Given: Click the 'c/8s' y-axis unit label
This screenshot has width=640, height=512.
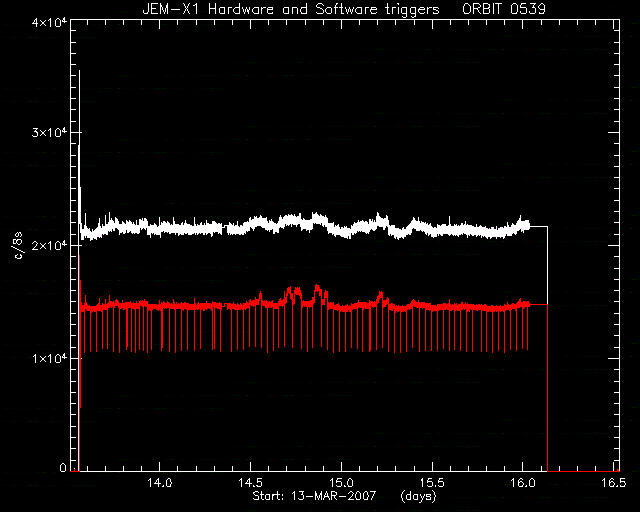Looking at the screenshot, I should pos(19,245).
